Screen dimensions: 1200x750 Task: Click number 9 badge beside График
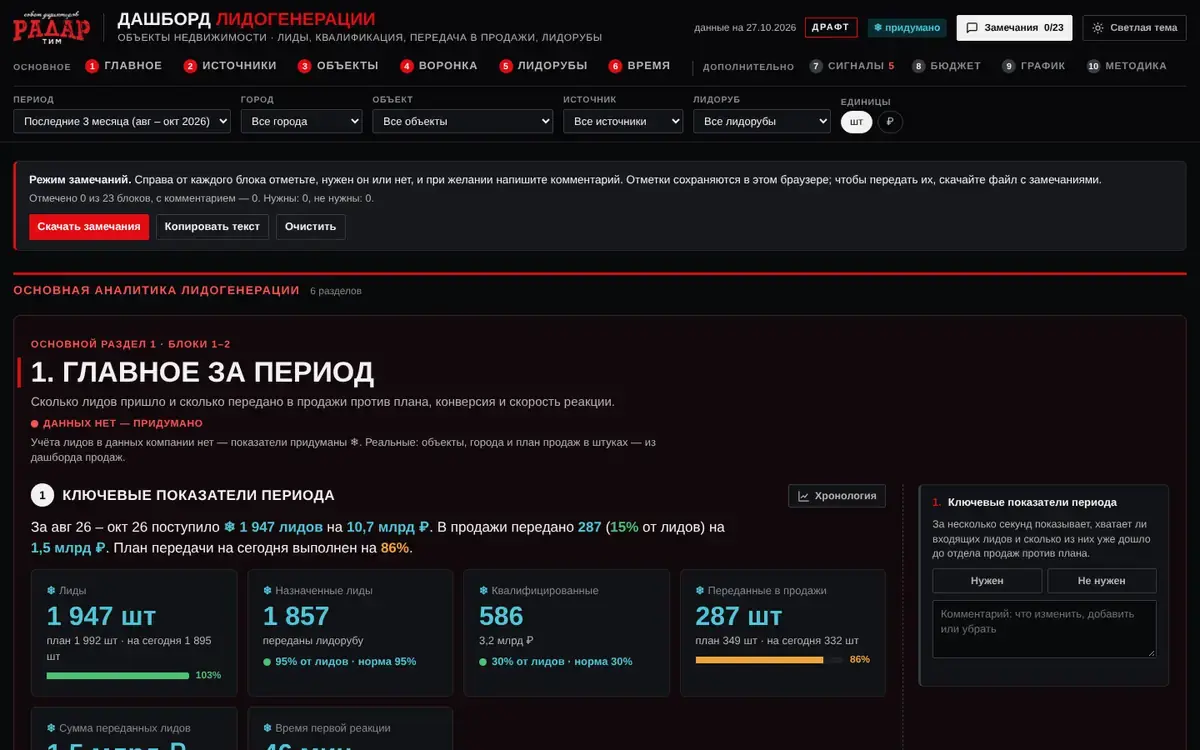coord(1009,66)
